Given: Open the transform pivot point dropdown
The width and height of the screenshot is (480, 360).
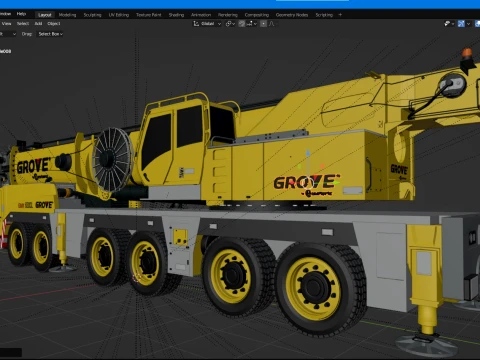Looking at the screenshot, I should tap(230, 24).
